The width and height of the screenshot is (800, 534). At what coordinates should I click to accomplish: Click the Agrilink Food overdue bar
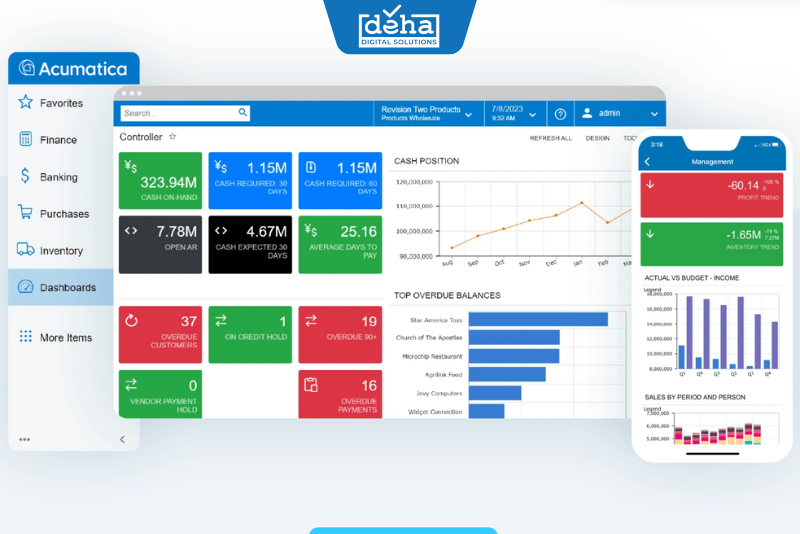point(507,374)
